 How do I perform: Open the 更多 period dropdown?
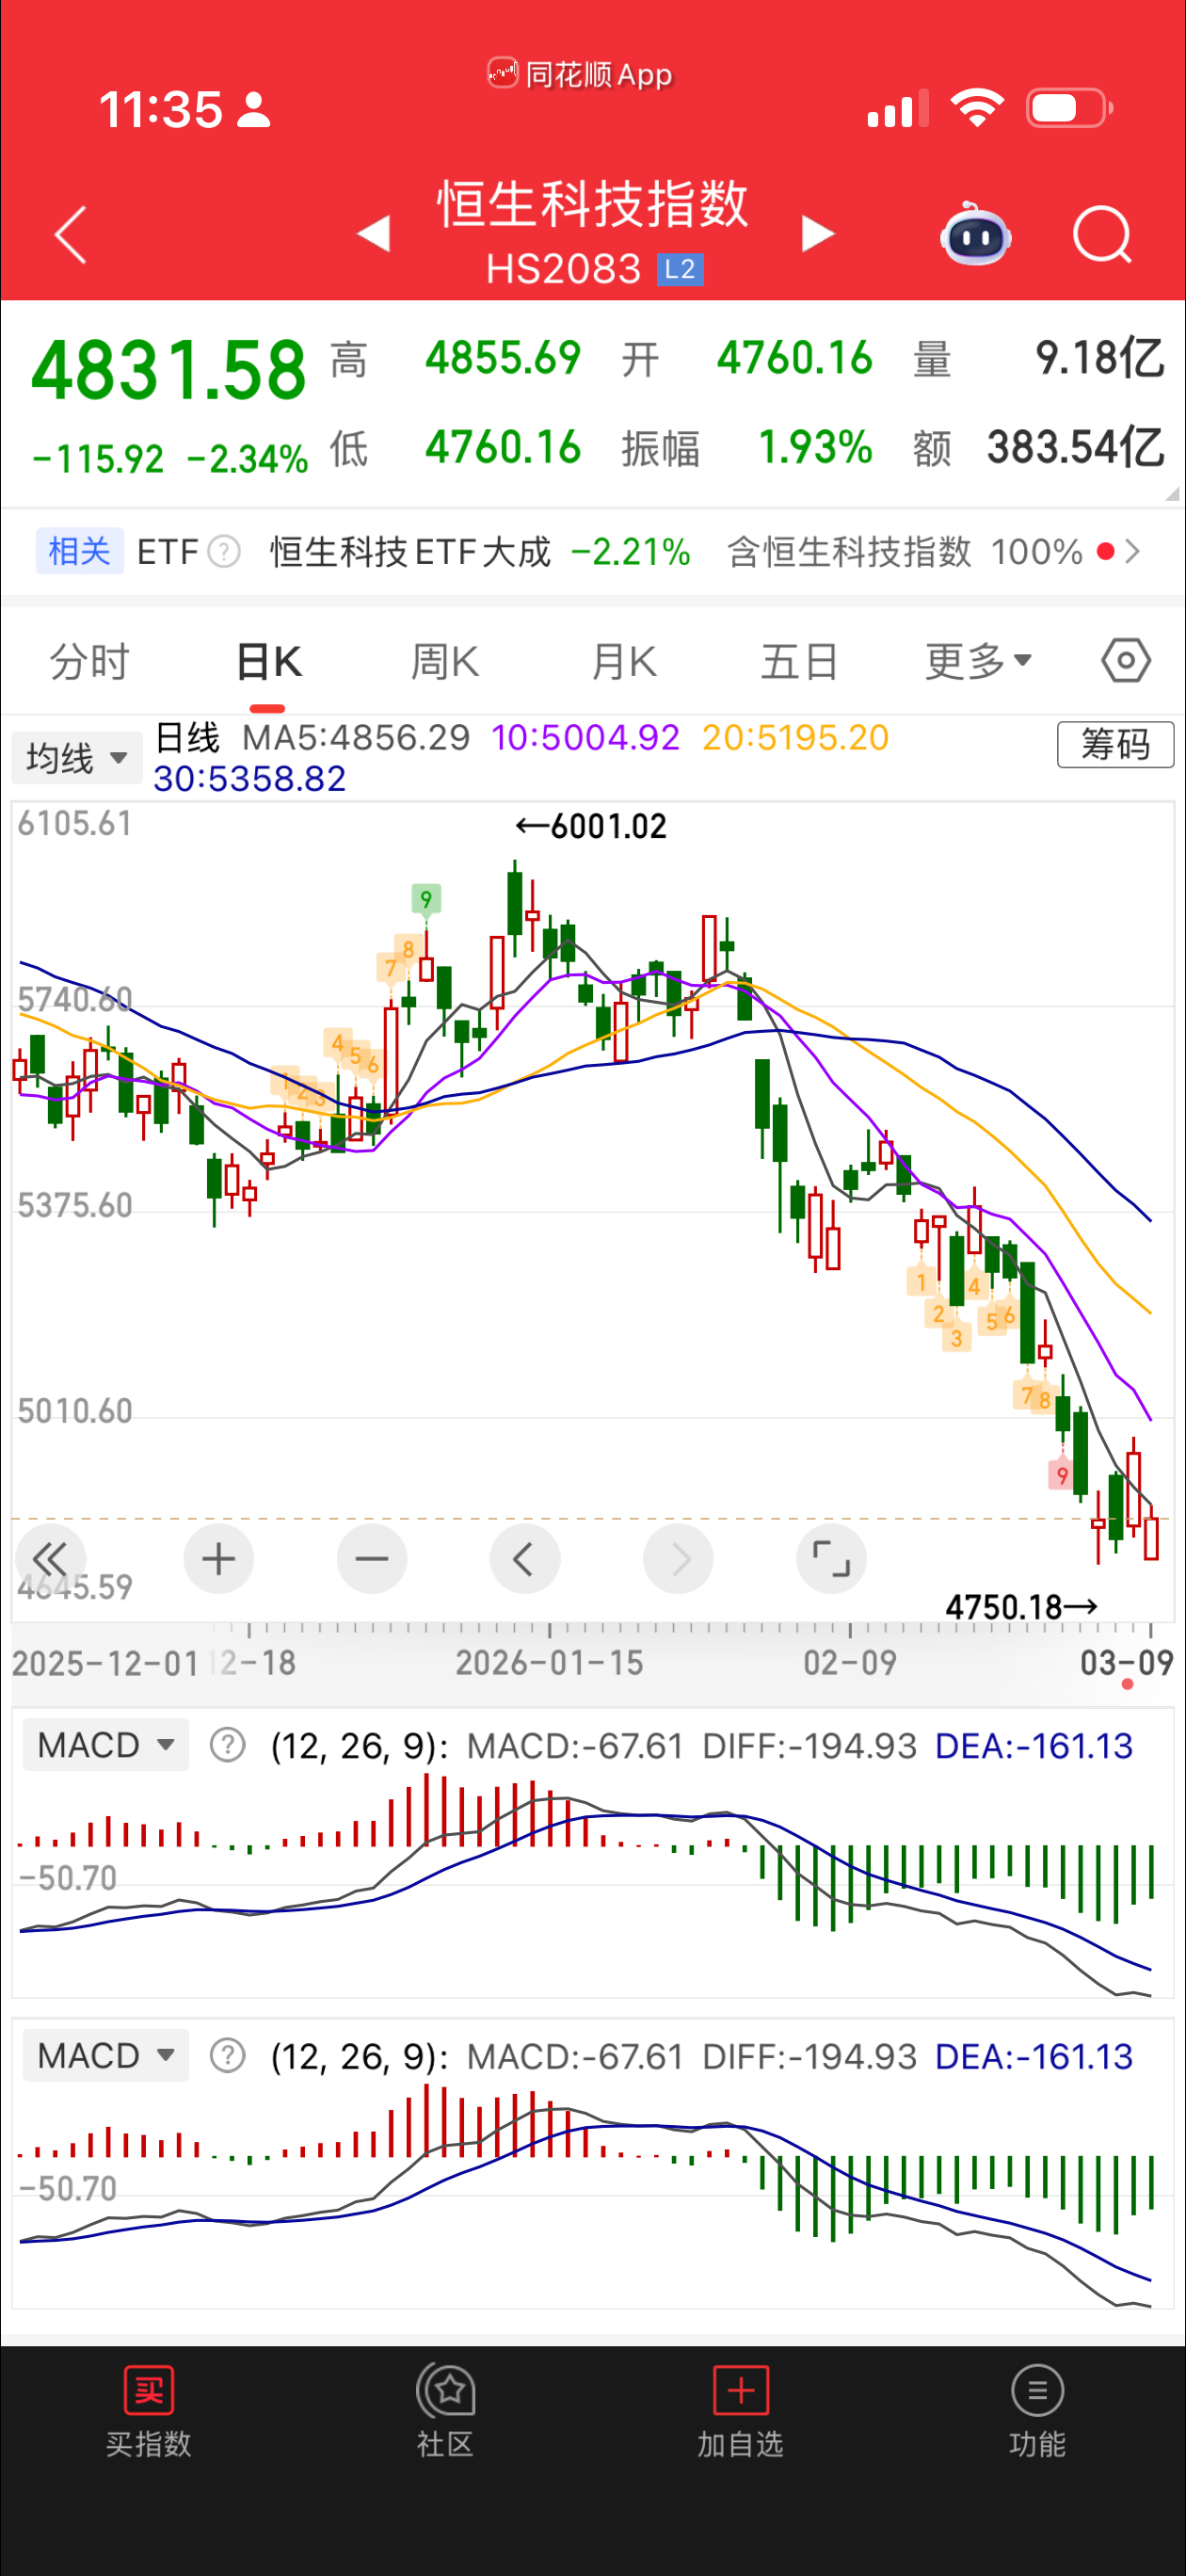coord(978,661)
